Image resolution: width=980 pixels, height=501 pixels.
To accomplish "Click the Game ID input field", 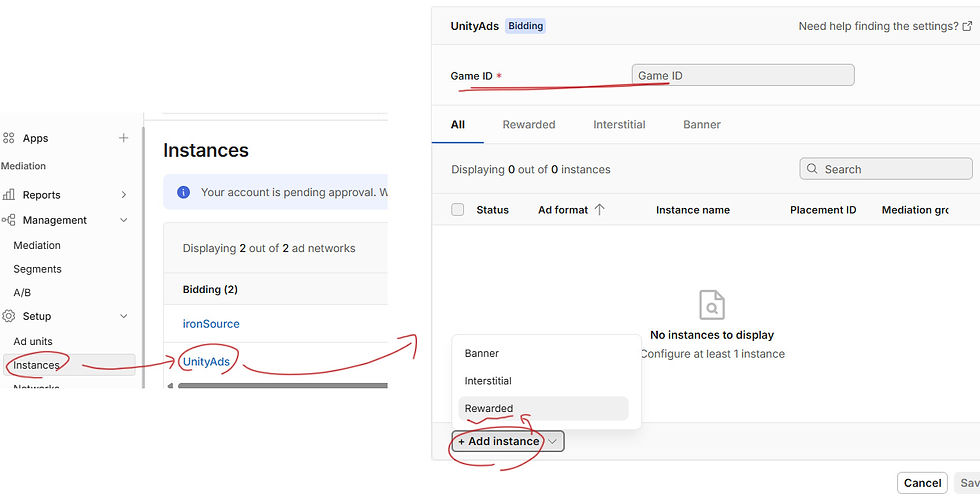I will (742, 76).
